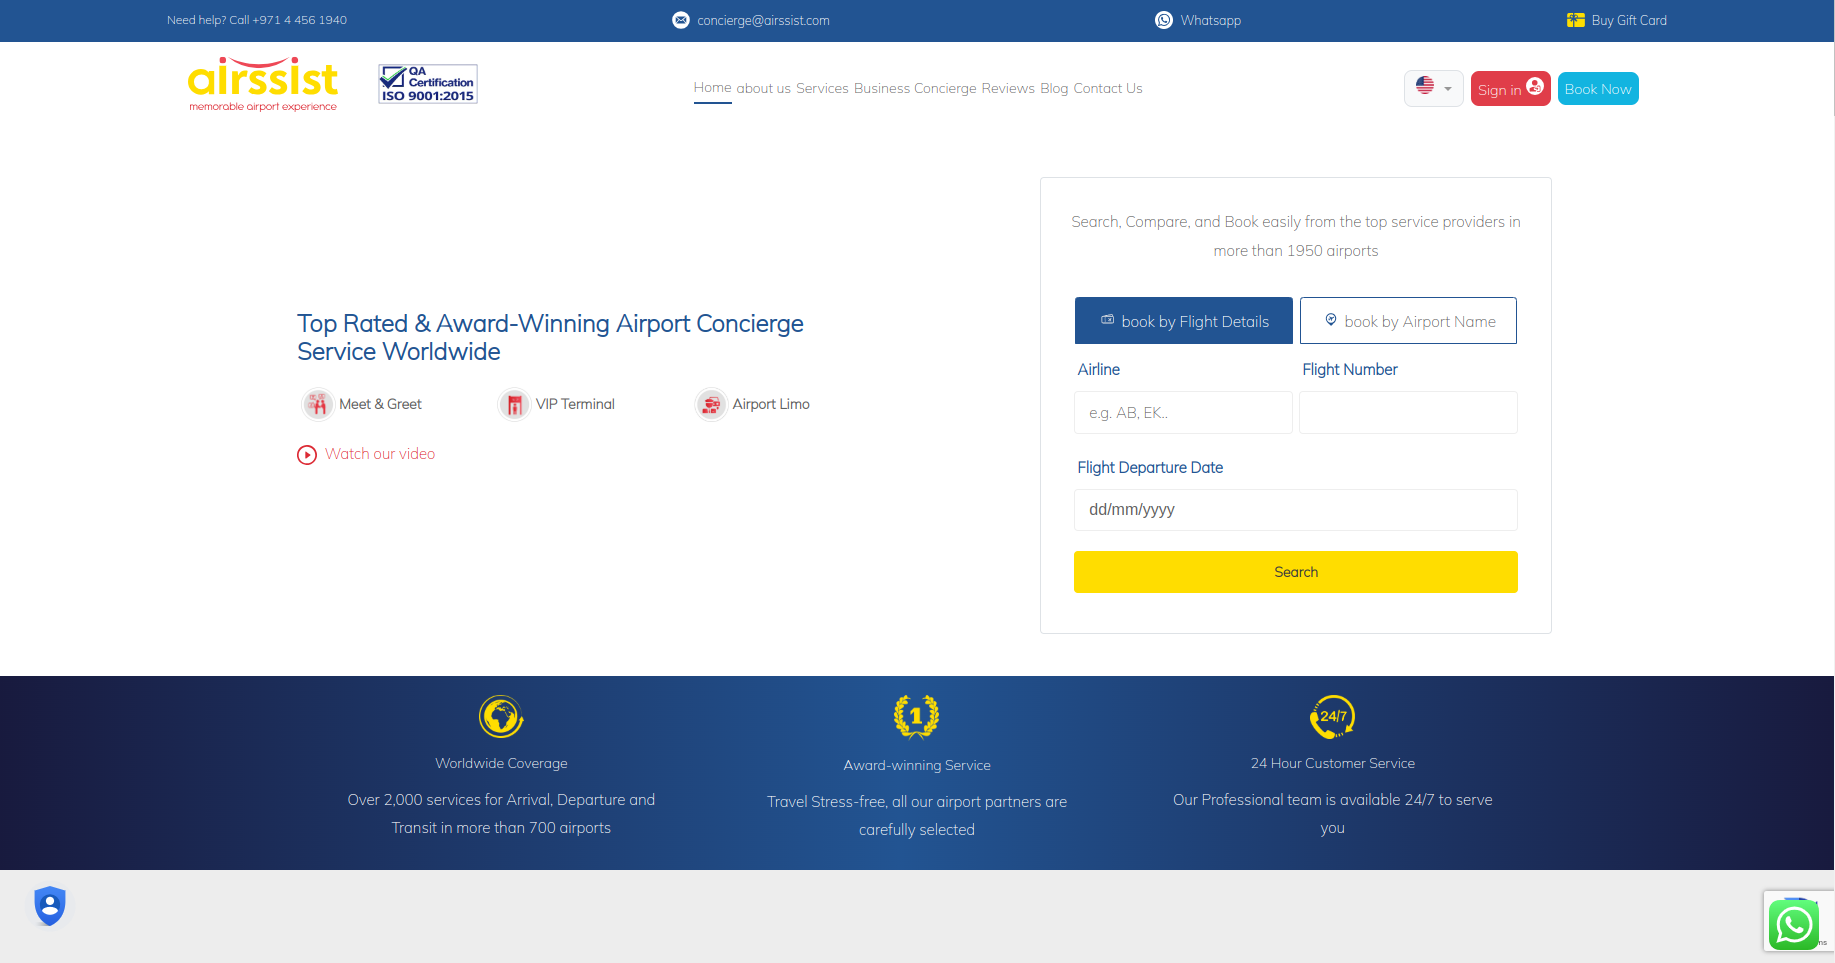Open the Services menu item
This screenshot has height=963, width=1835.
pos(822,89)
